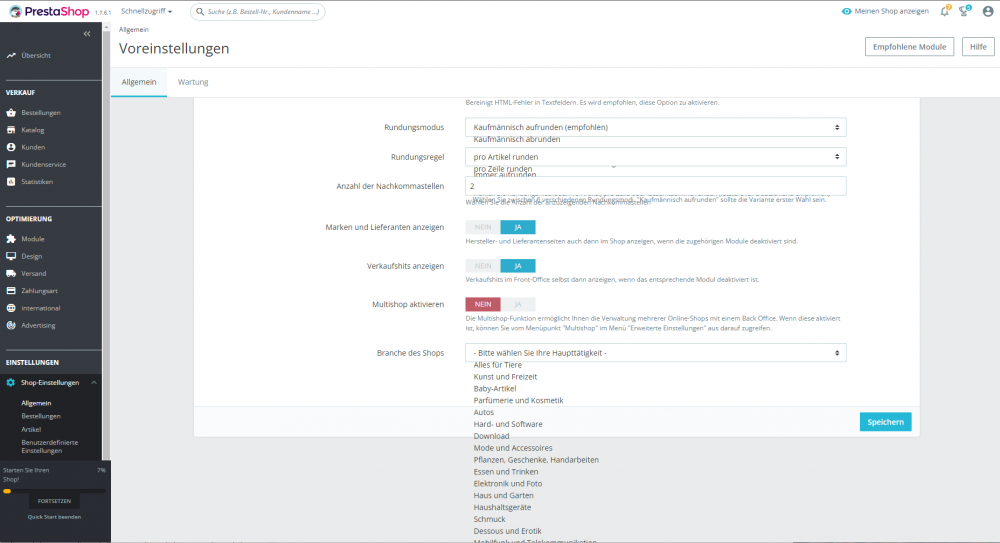Click Quick Start beenden link

tap(54, 517)
